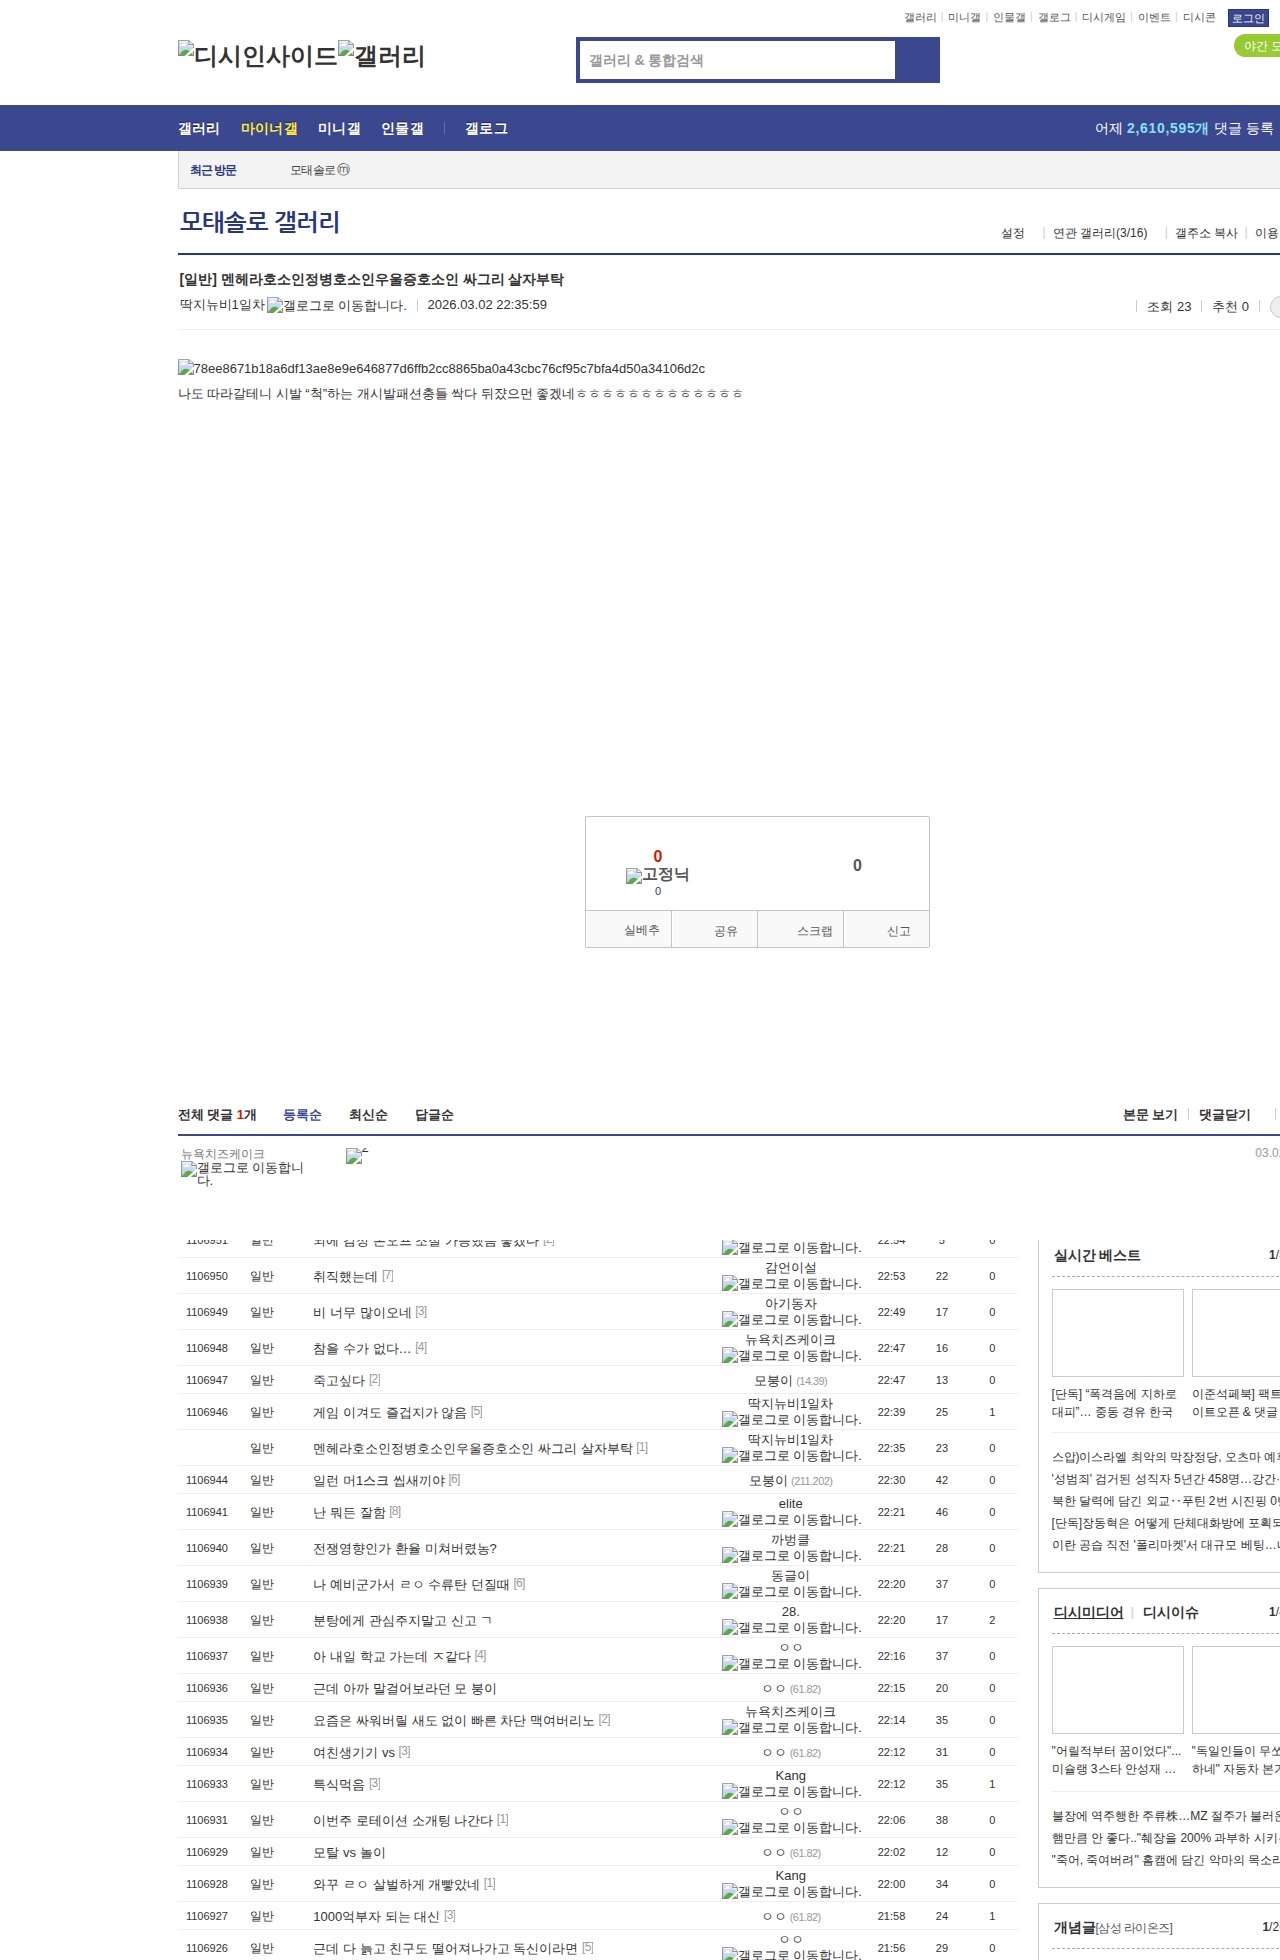Click the blue search button beside search field
This screenshot has height=1960, width=1280.
point(917,60)
